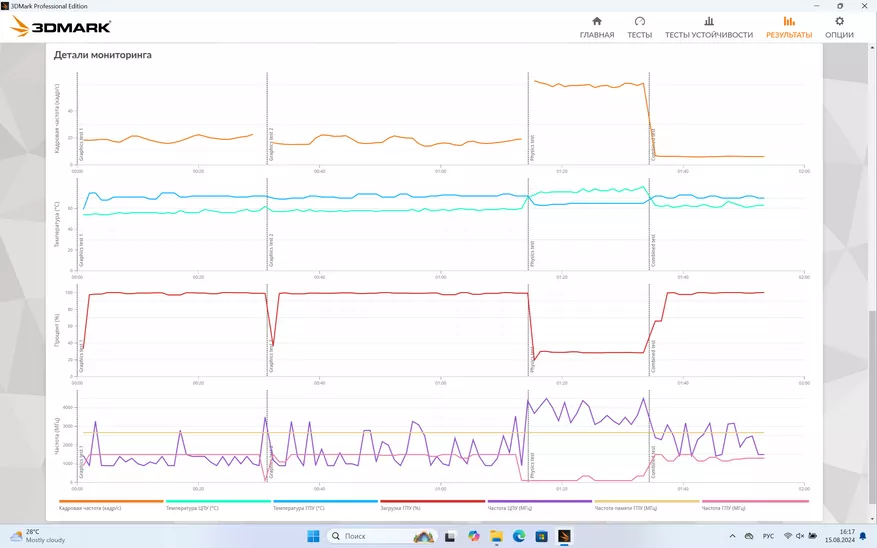Open the Copilot icon in taskbar
This screenshot has height=548, width=877.
[474, 536]
